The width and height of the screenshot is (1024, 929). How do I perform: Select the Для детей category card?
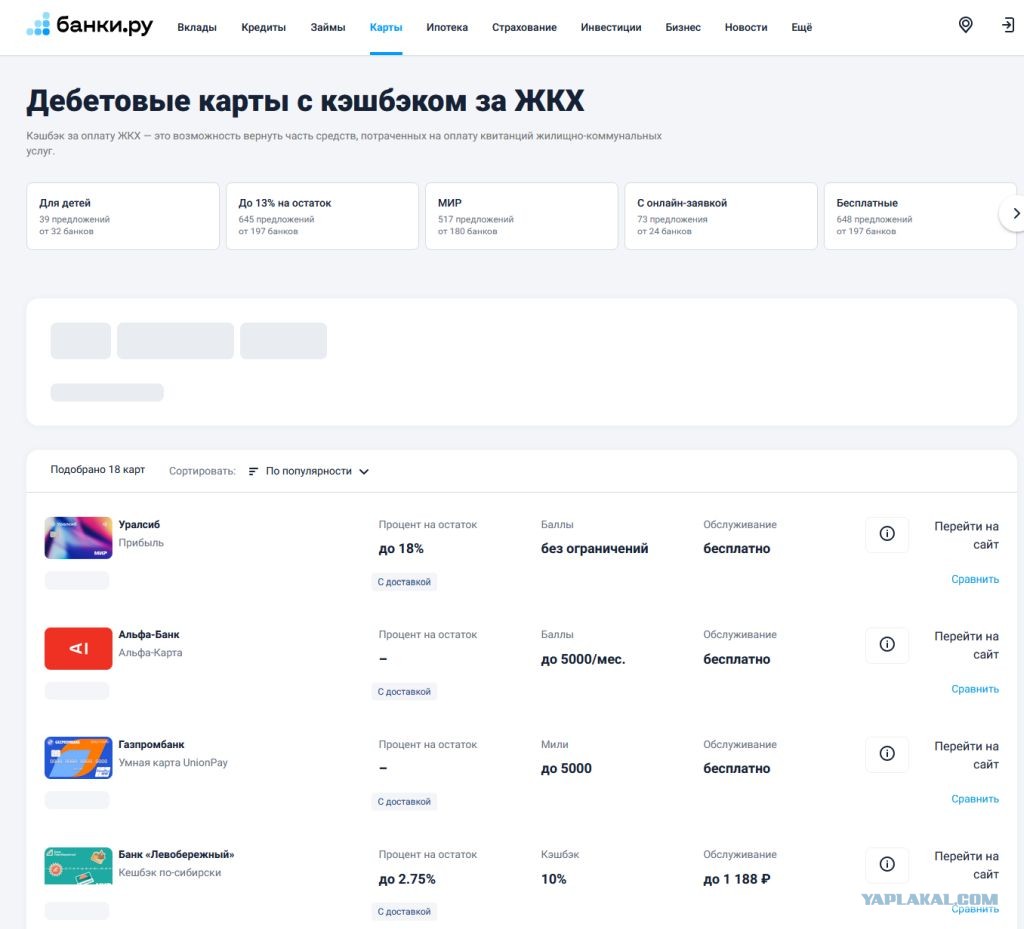click(x=123, y=216)
